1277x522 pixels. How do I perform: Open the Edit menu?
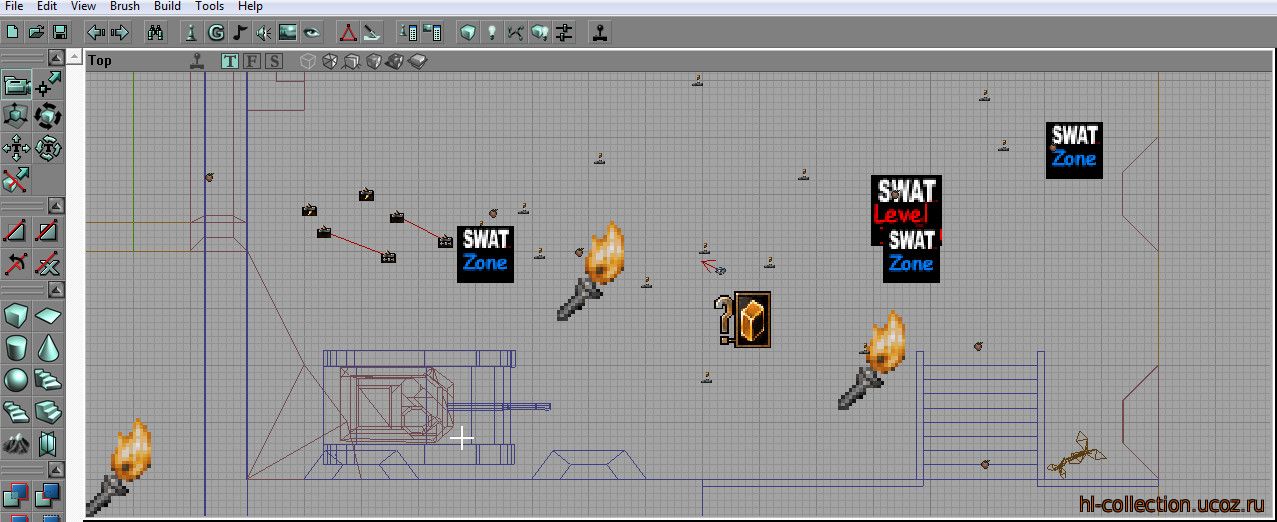(x=47, y=6)
